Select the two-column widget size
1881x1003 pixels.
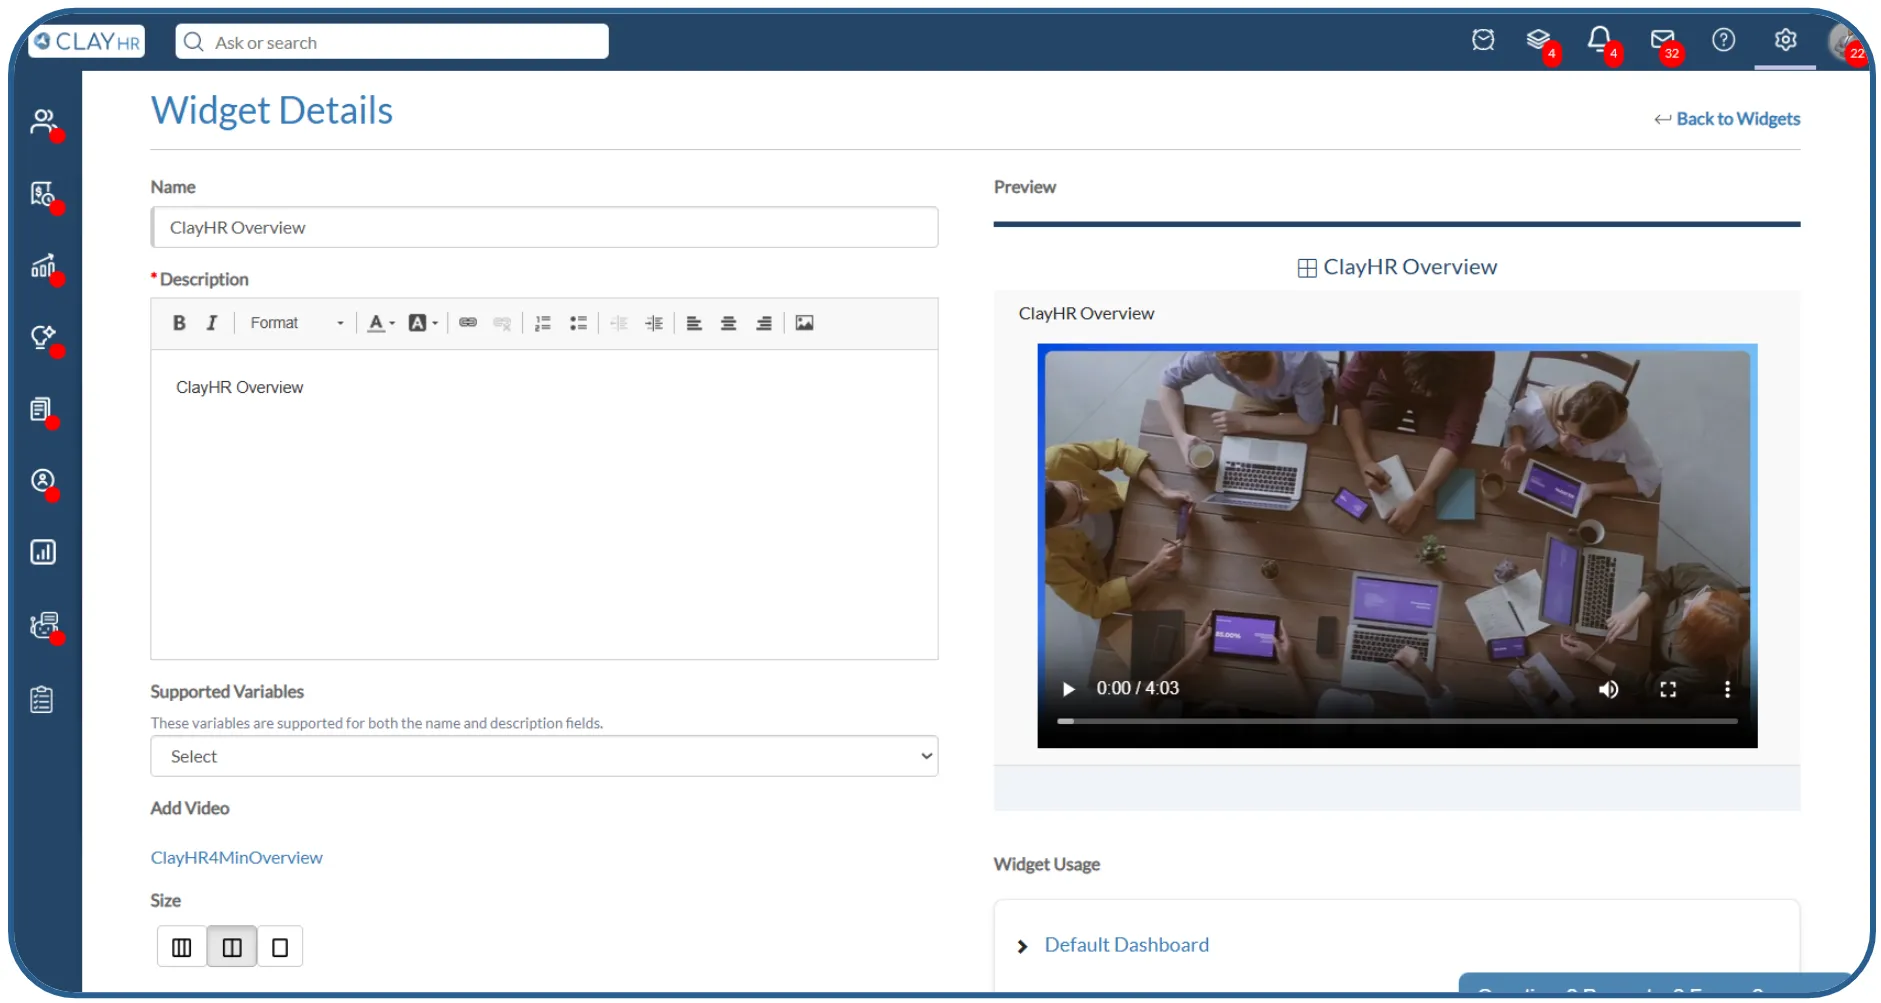click(x=232, y=947)
